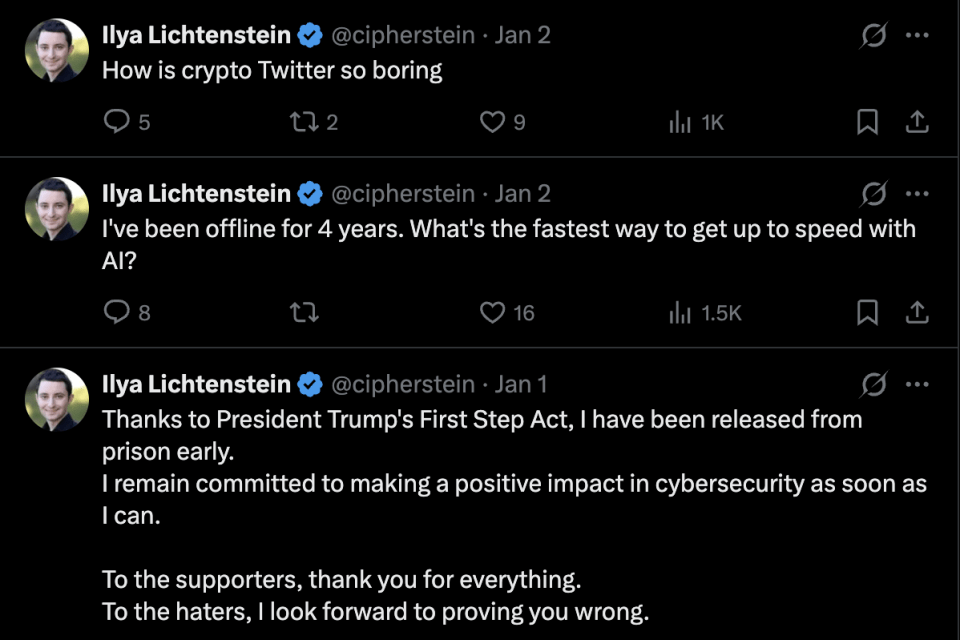Share the "offline for 4 years" tweet
The width and height of the screenshot is (960, 640).
click(x=916, y=313)
